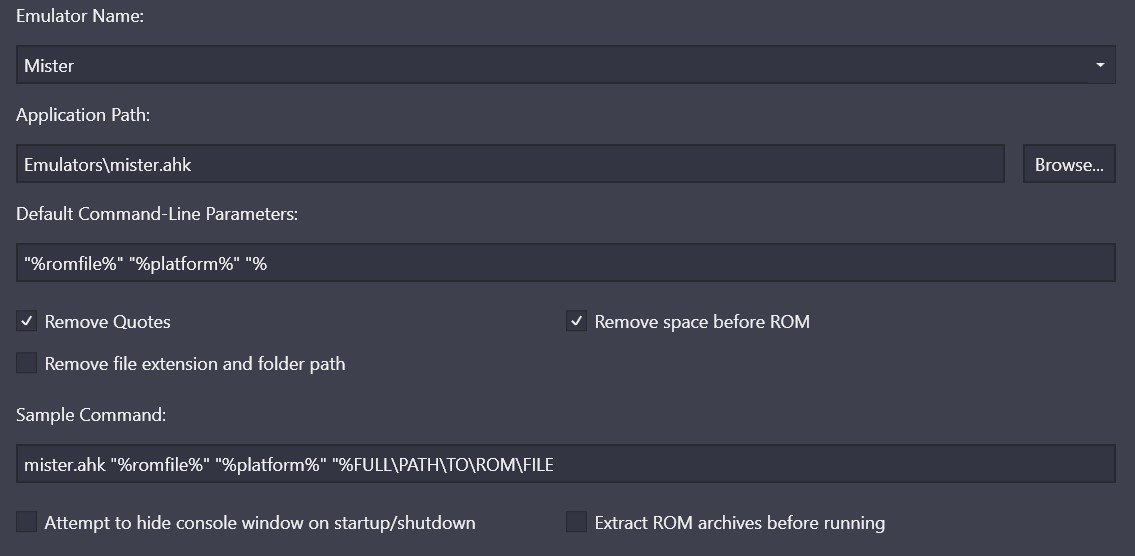Check 'Attempt to hide console window' checkbox
The height and width of the screenshot is (556, 1135).
[27, 522]
